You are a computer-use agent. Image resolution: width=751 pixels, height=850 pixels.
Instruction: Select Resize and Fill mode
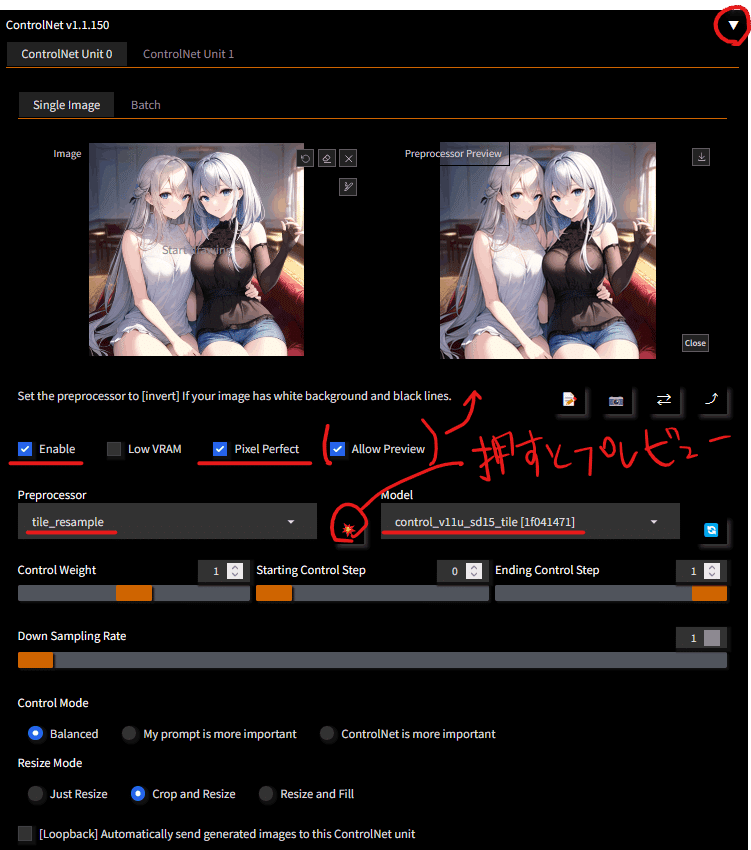click(x=266, y=794)
